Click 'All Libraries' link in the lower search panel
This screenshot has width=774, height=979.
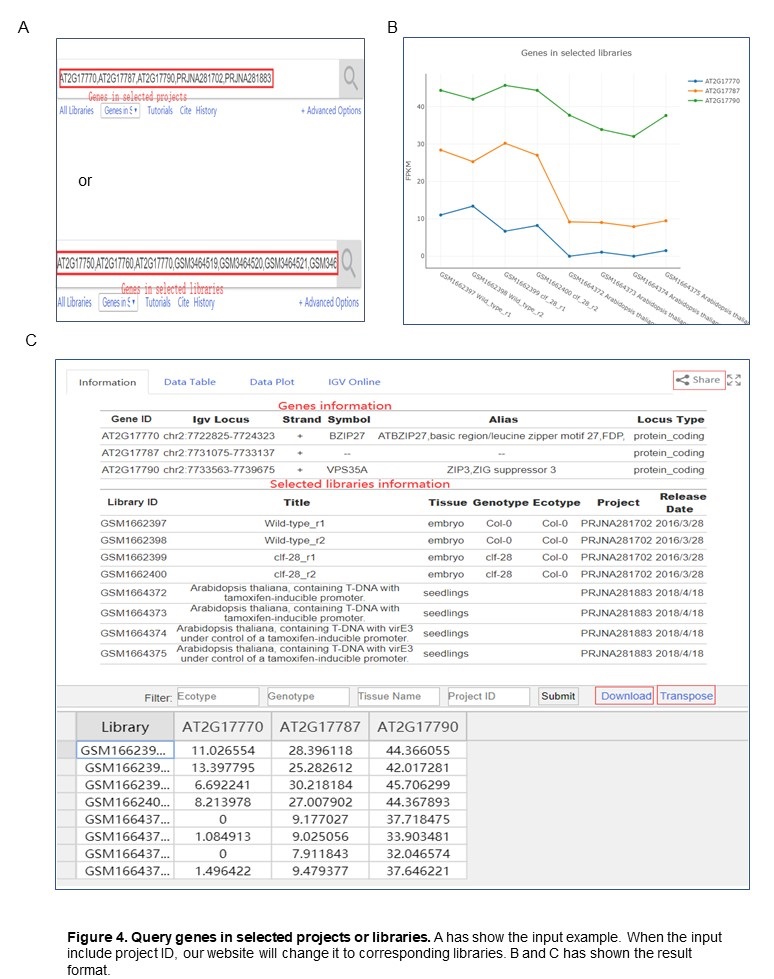75,303
